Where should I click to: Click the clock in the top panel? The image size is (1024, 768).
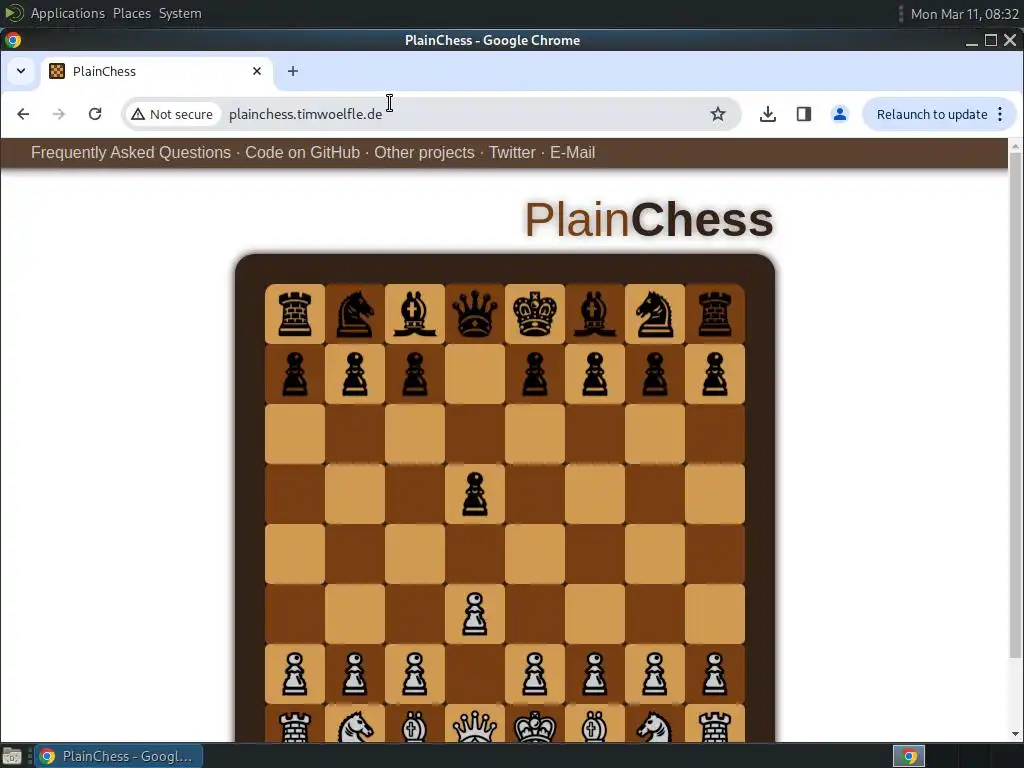(x=965, y=14)
